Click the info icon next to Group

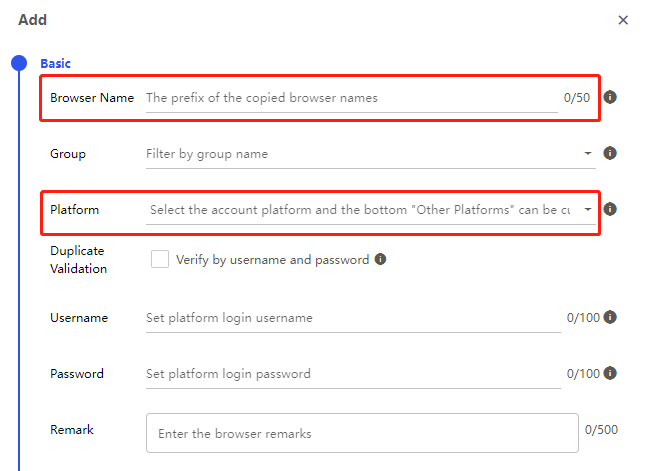tap(610, 154)
